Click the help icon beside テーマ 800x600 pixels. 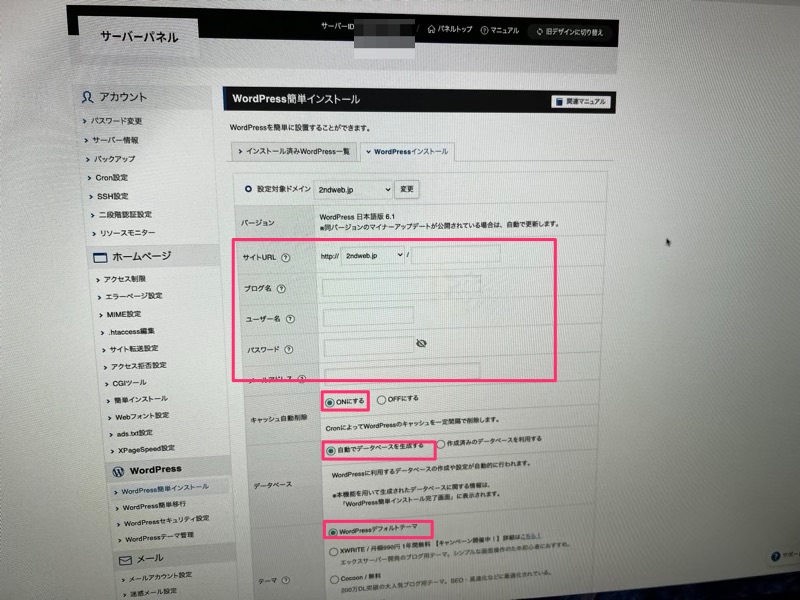click(286, 580)
